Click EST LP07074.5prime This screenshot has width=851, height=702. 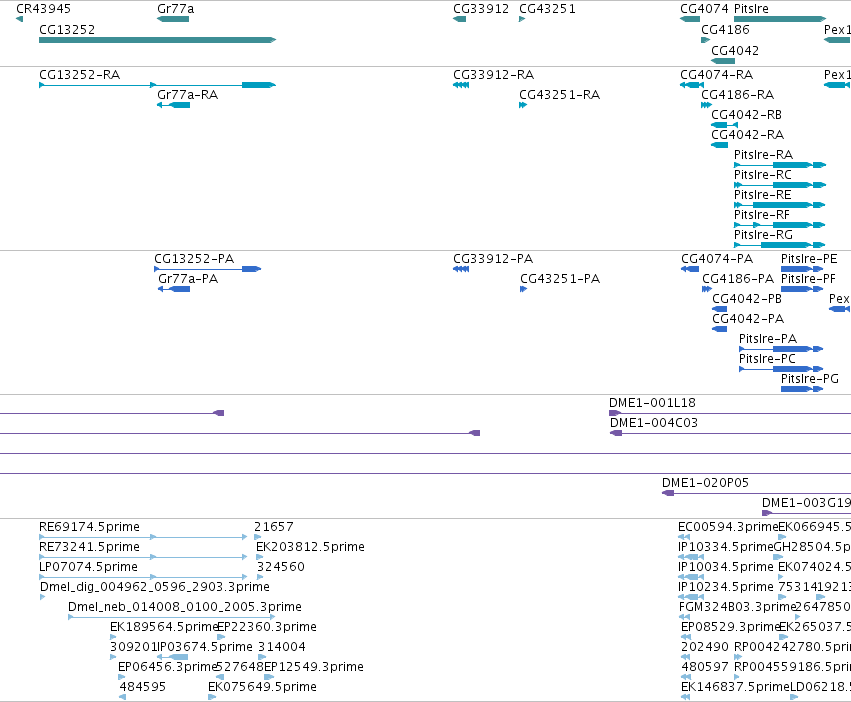pos(143,577)
